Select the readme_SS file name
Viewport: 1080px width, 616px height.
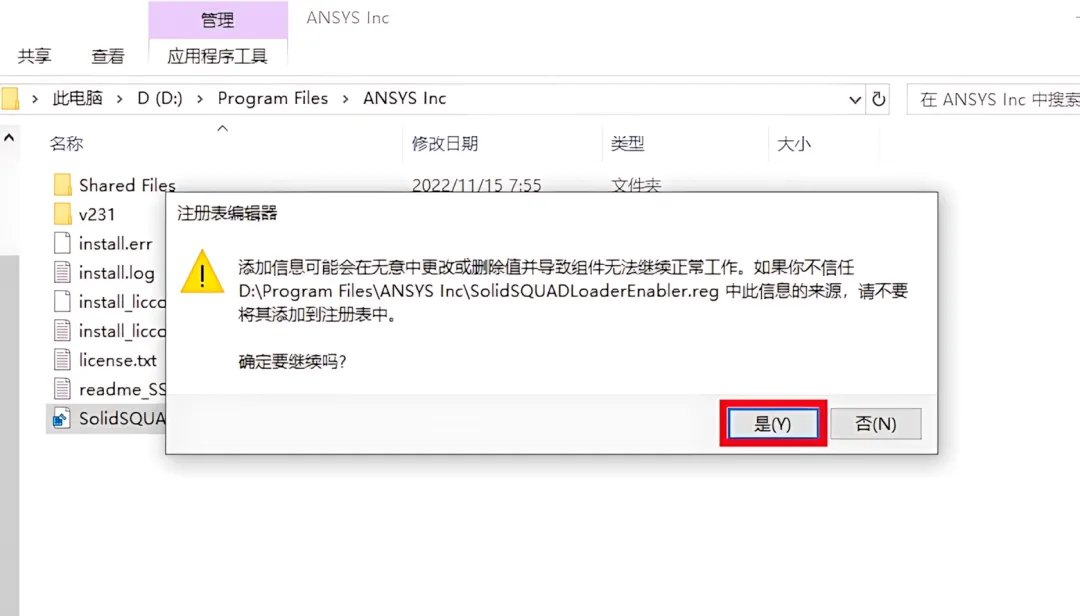click(x=122, y=389)
